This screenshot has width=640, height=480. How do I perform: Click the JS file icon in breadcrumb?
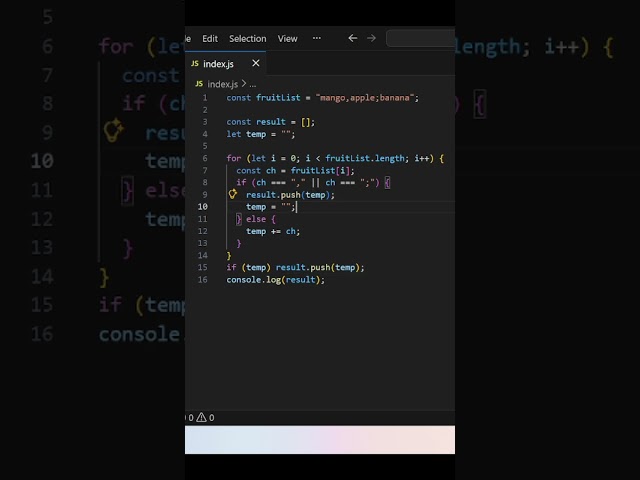pyautogui.click(x=199, y=84)
